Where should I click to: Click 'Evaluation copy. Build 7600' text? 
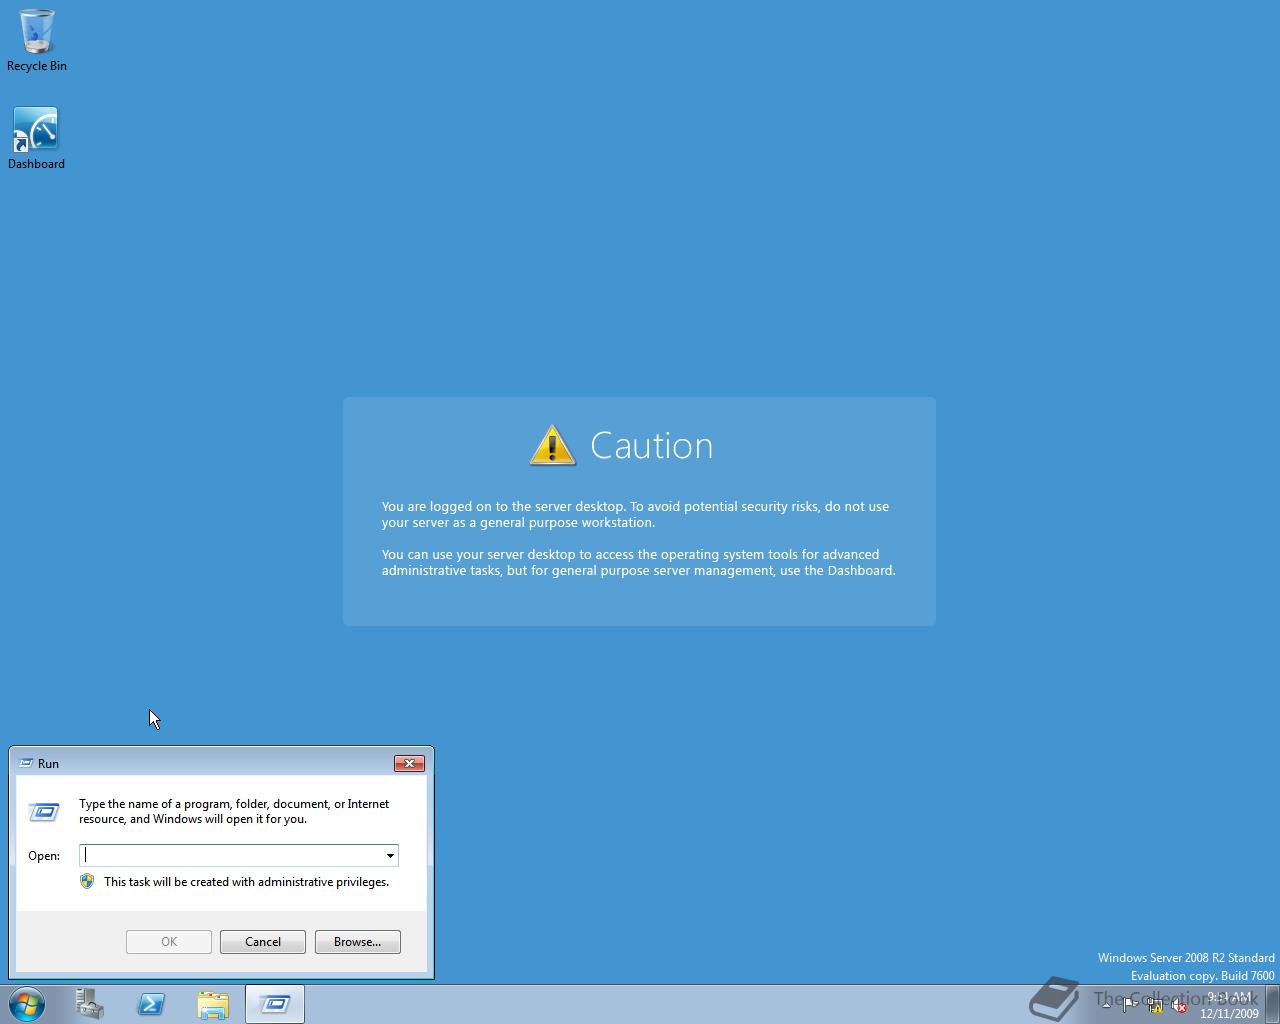(1203, 976)
